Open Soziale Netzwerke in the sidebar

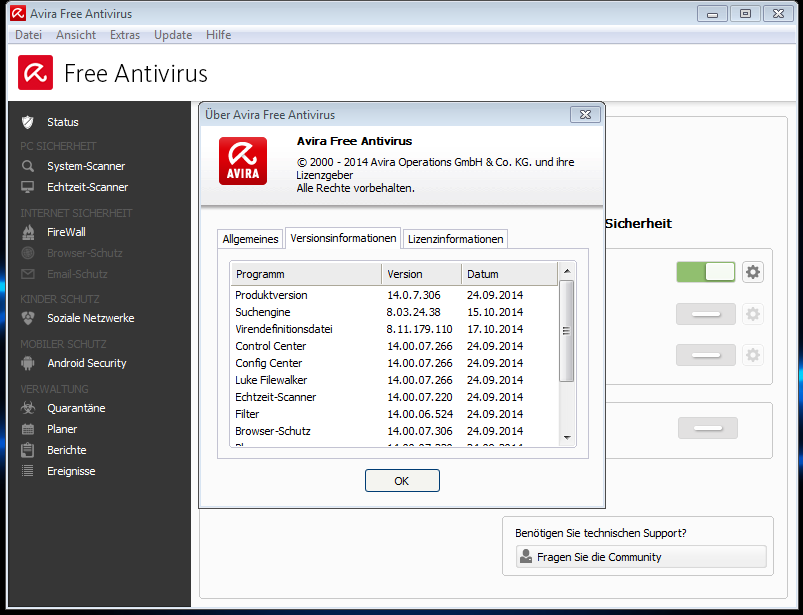(x=91, y=318)
